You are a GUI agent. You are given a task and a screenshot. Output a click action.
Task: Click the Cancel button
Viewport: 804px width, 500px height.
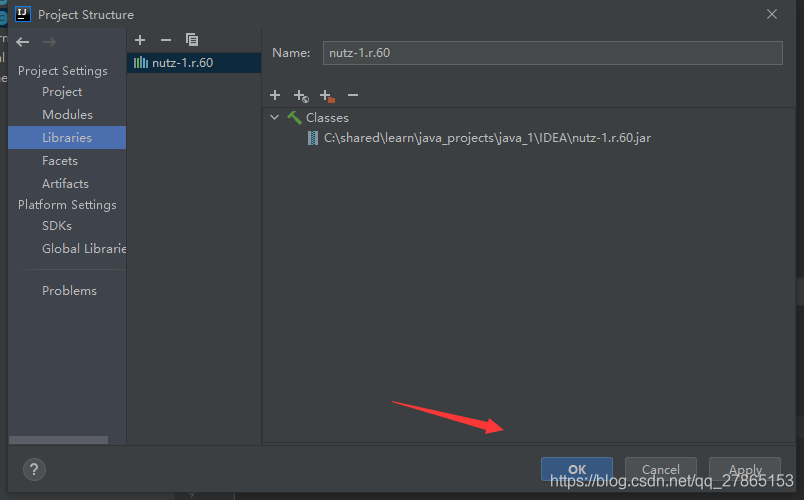pos(660,469)
